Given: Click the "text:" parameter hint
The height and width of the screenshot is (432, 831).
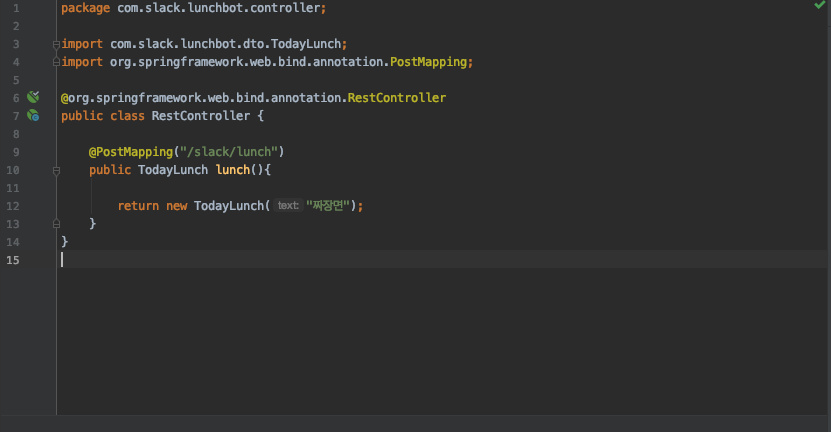Looking at the screenshot, I should tap(288, 205).
